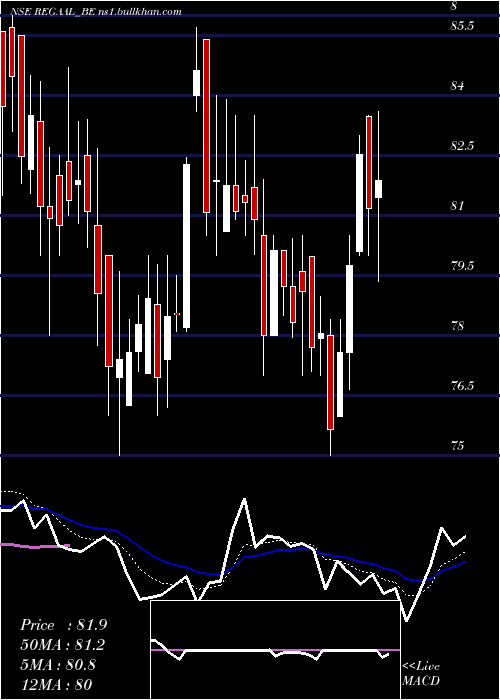Click the 78 price axis label
The height and width of the screenshot is (700, 500).
[x=457, y=326]
